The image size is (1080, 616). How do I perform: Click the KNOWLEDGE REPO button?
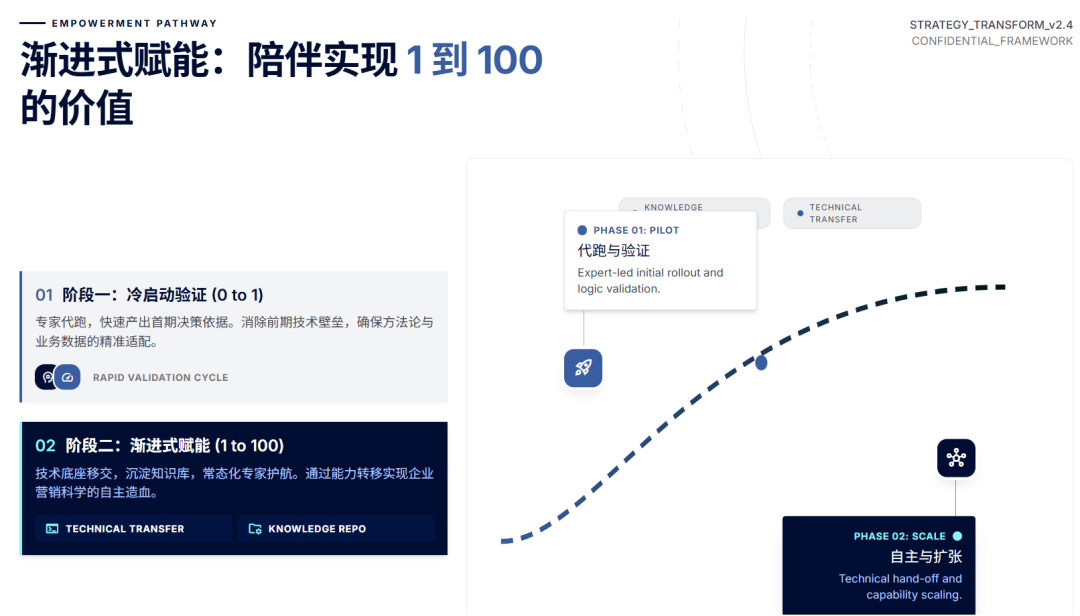tap(336, 528)
